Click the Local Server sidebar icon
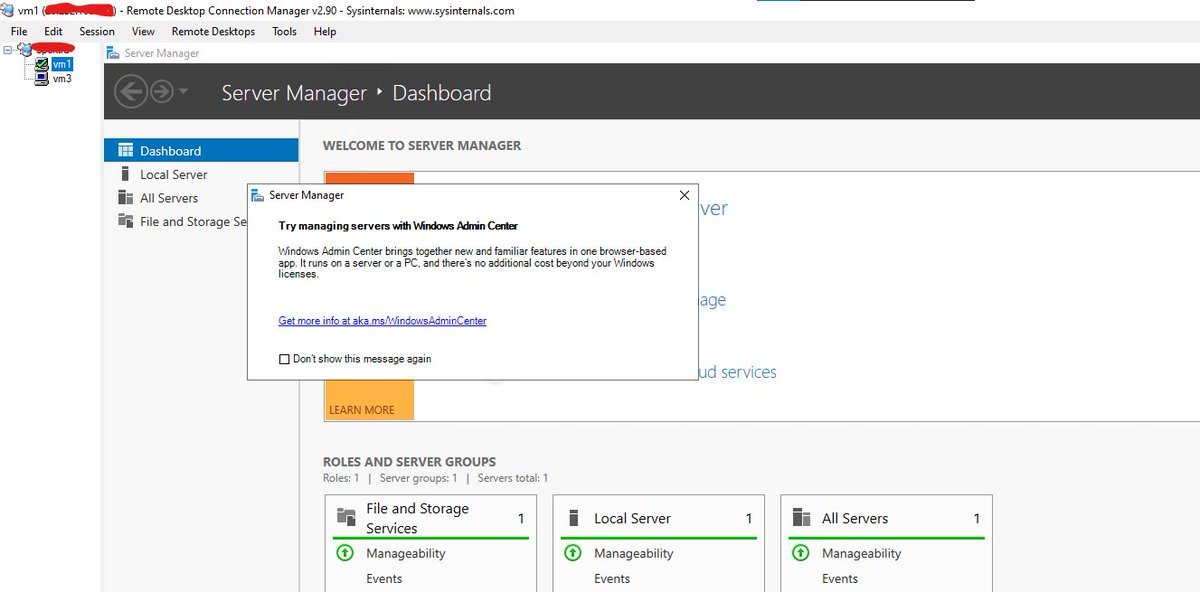 125,174
